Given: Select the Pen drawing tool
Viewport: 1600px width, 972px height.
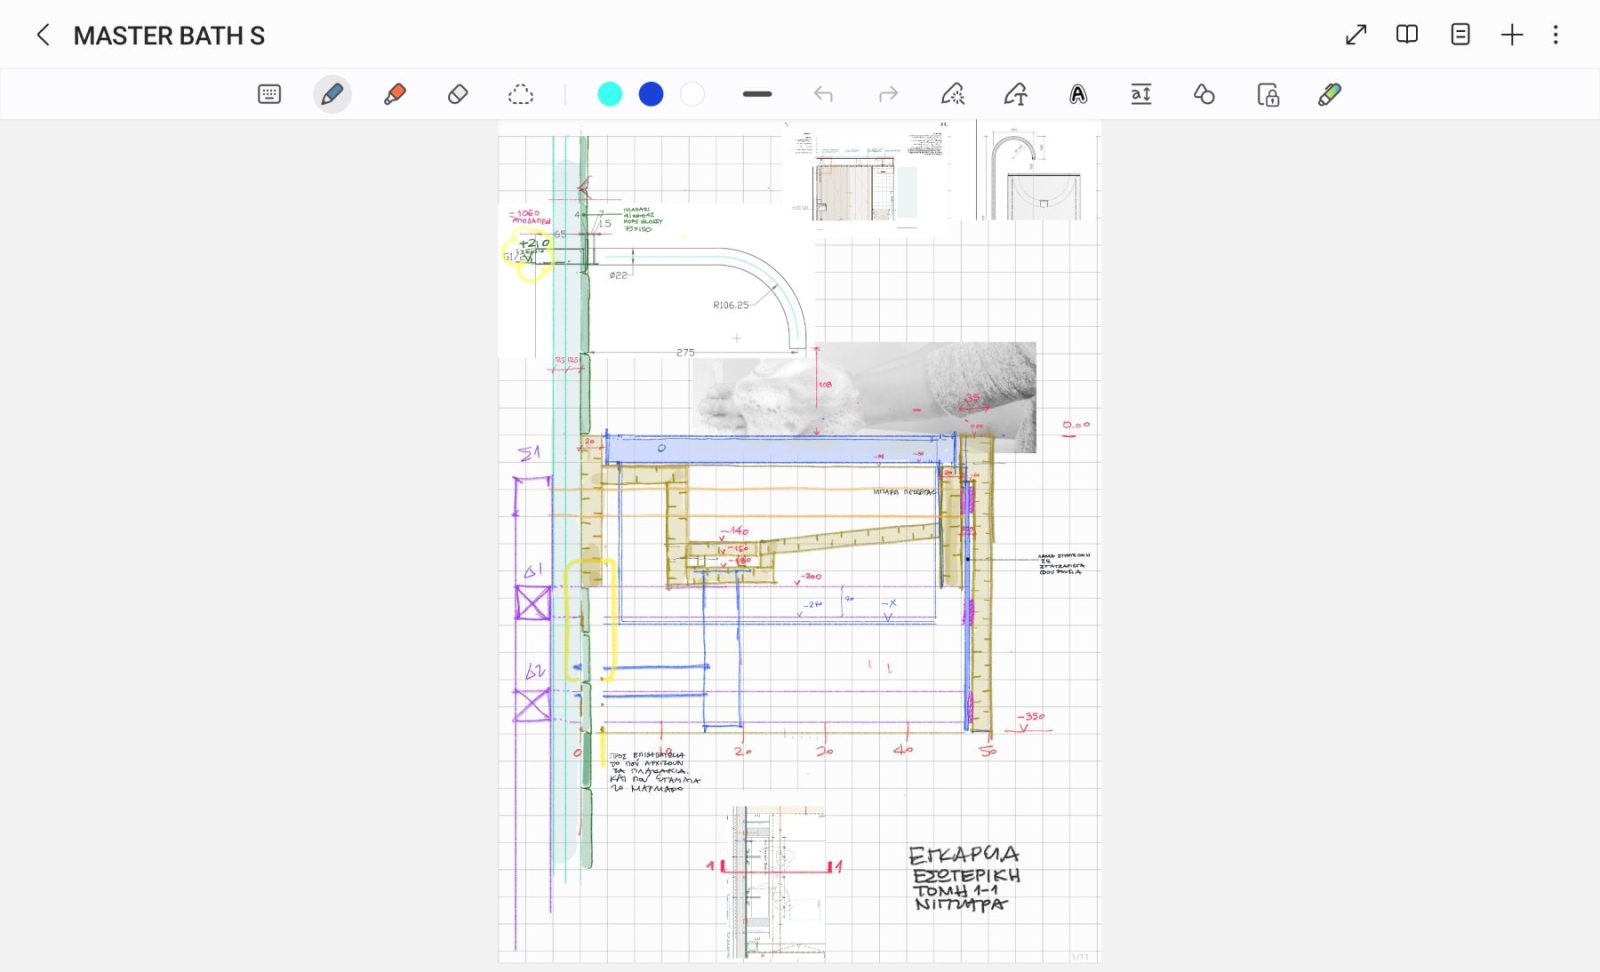Looking at the screenshot, I should pos(332,94).
